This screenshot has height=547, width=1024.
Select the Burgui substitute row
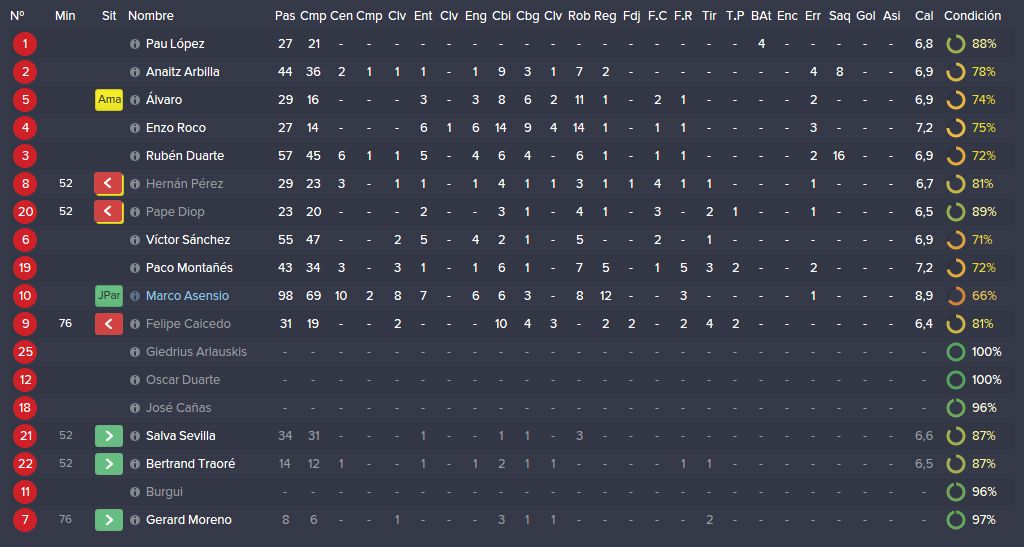pyautogui.click(x=512, y=492)
